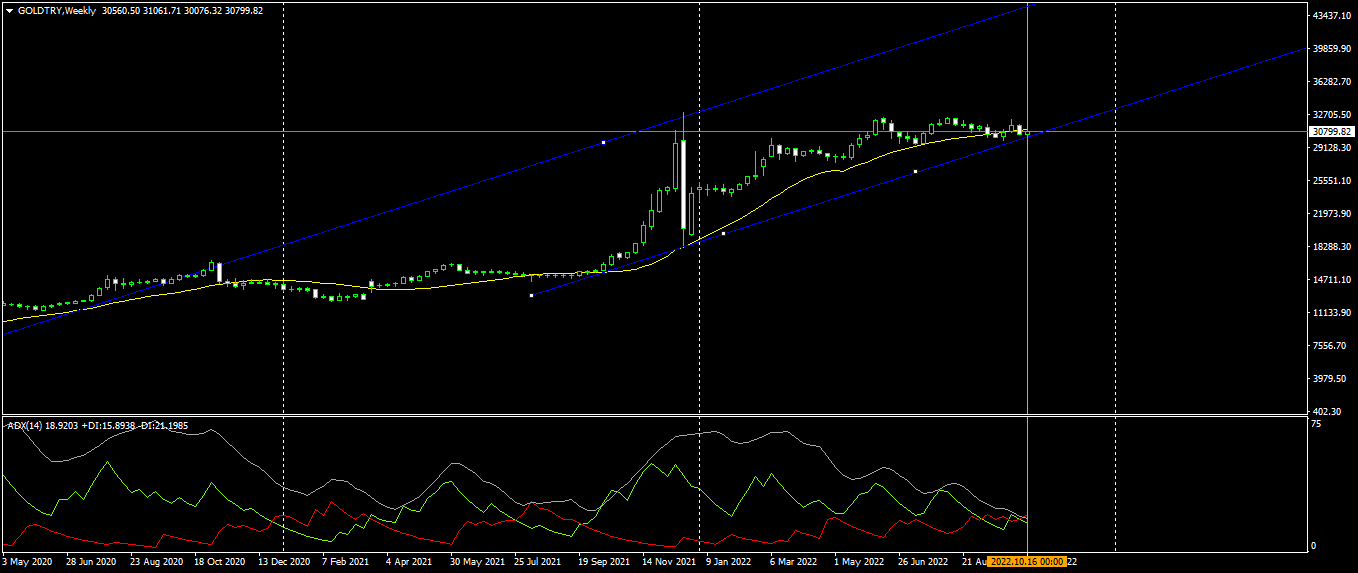Screen dimensions: 1358x573
Task: Click the open value 30560.50 in header
Action: click(123, 11)
